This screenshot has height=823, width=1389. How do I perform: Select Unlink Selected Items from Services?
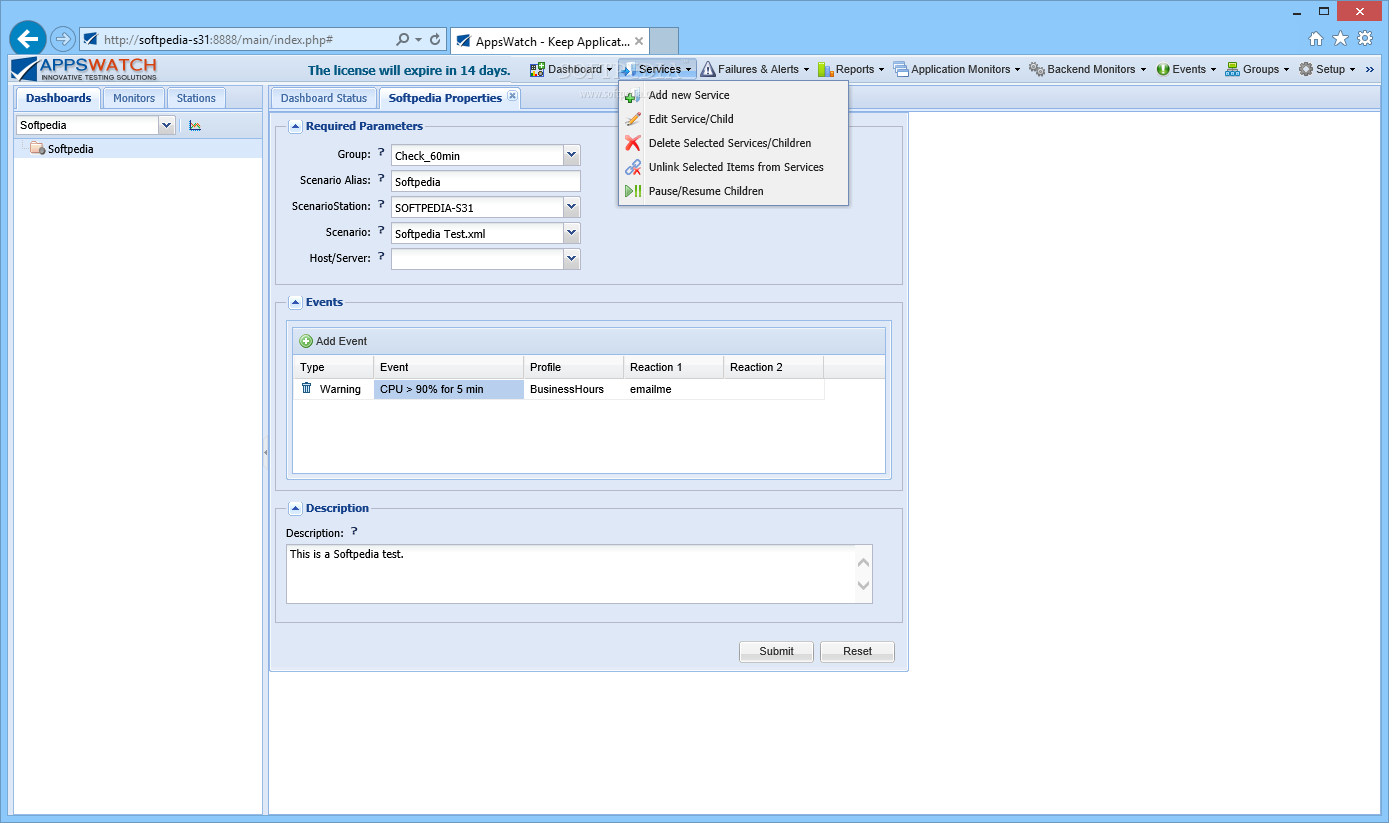pos(733,167)
